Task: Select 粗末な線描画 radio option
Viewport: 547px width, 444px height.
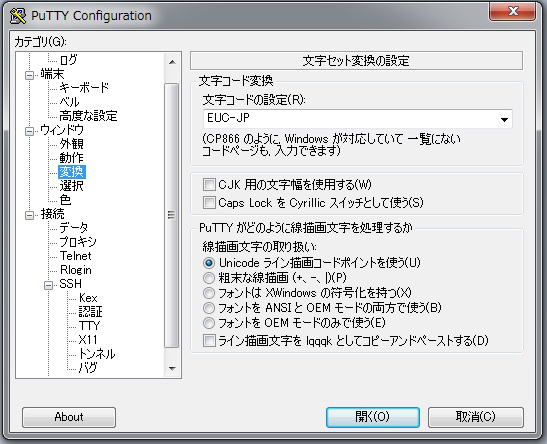Action: click(x=209, y=278)
